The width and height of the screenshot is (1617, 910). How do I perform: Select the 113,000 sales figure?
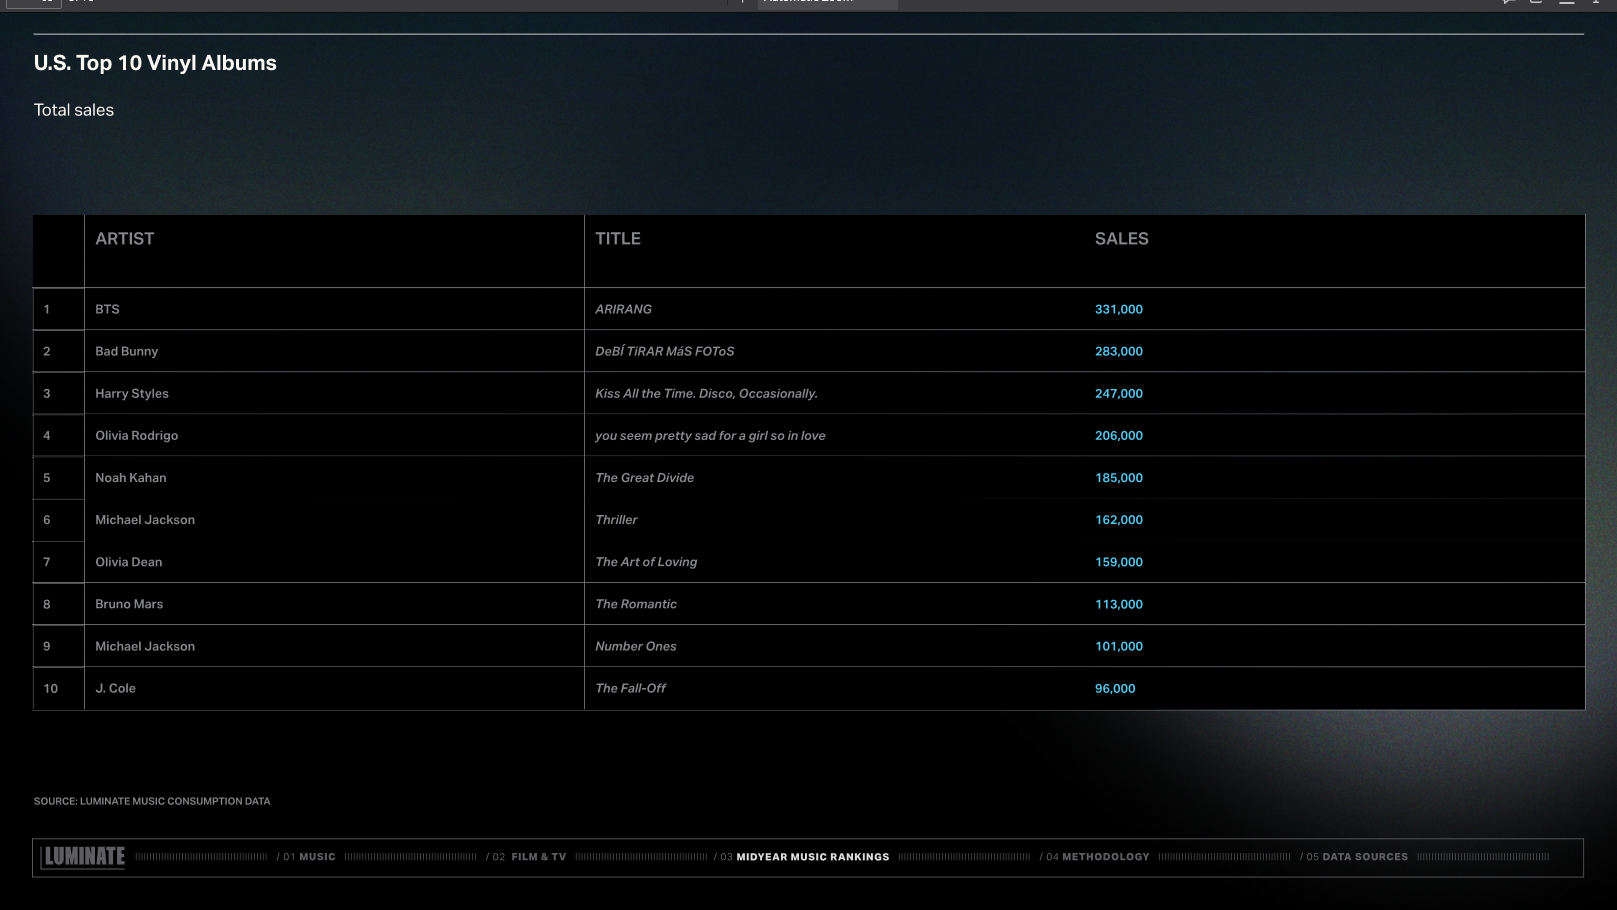tap(1119, 604)
